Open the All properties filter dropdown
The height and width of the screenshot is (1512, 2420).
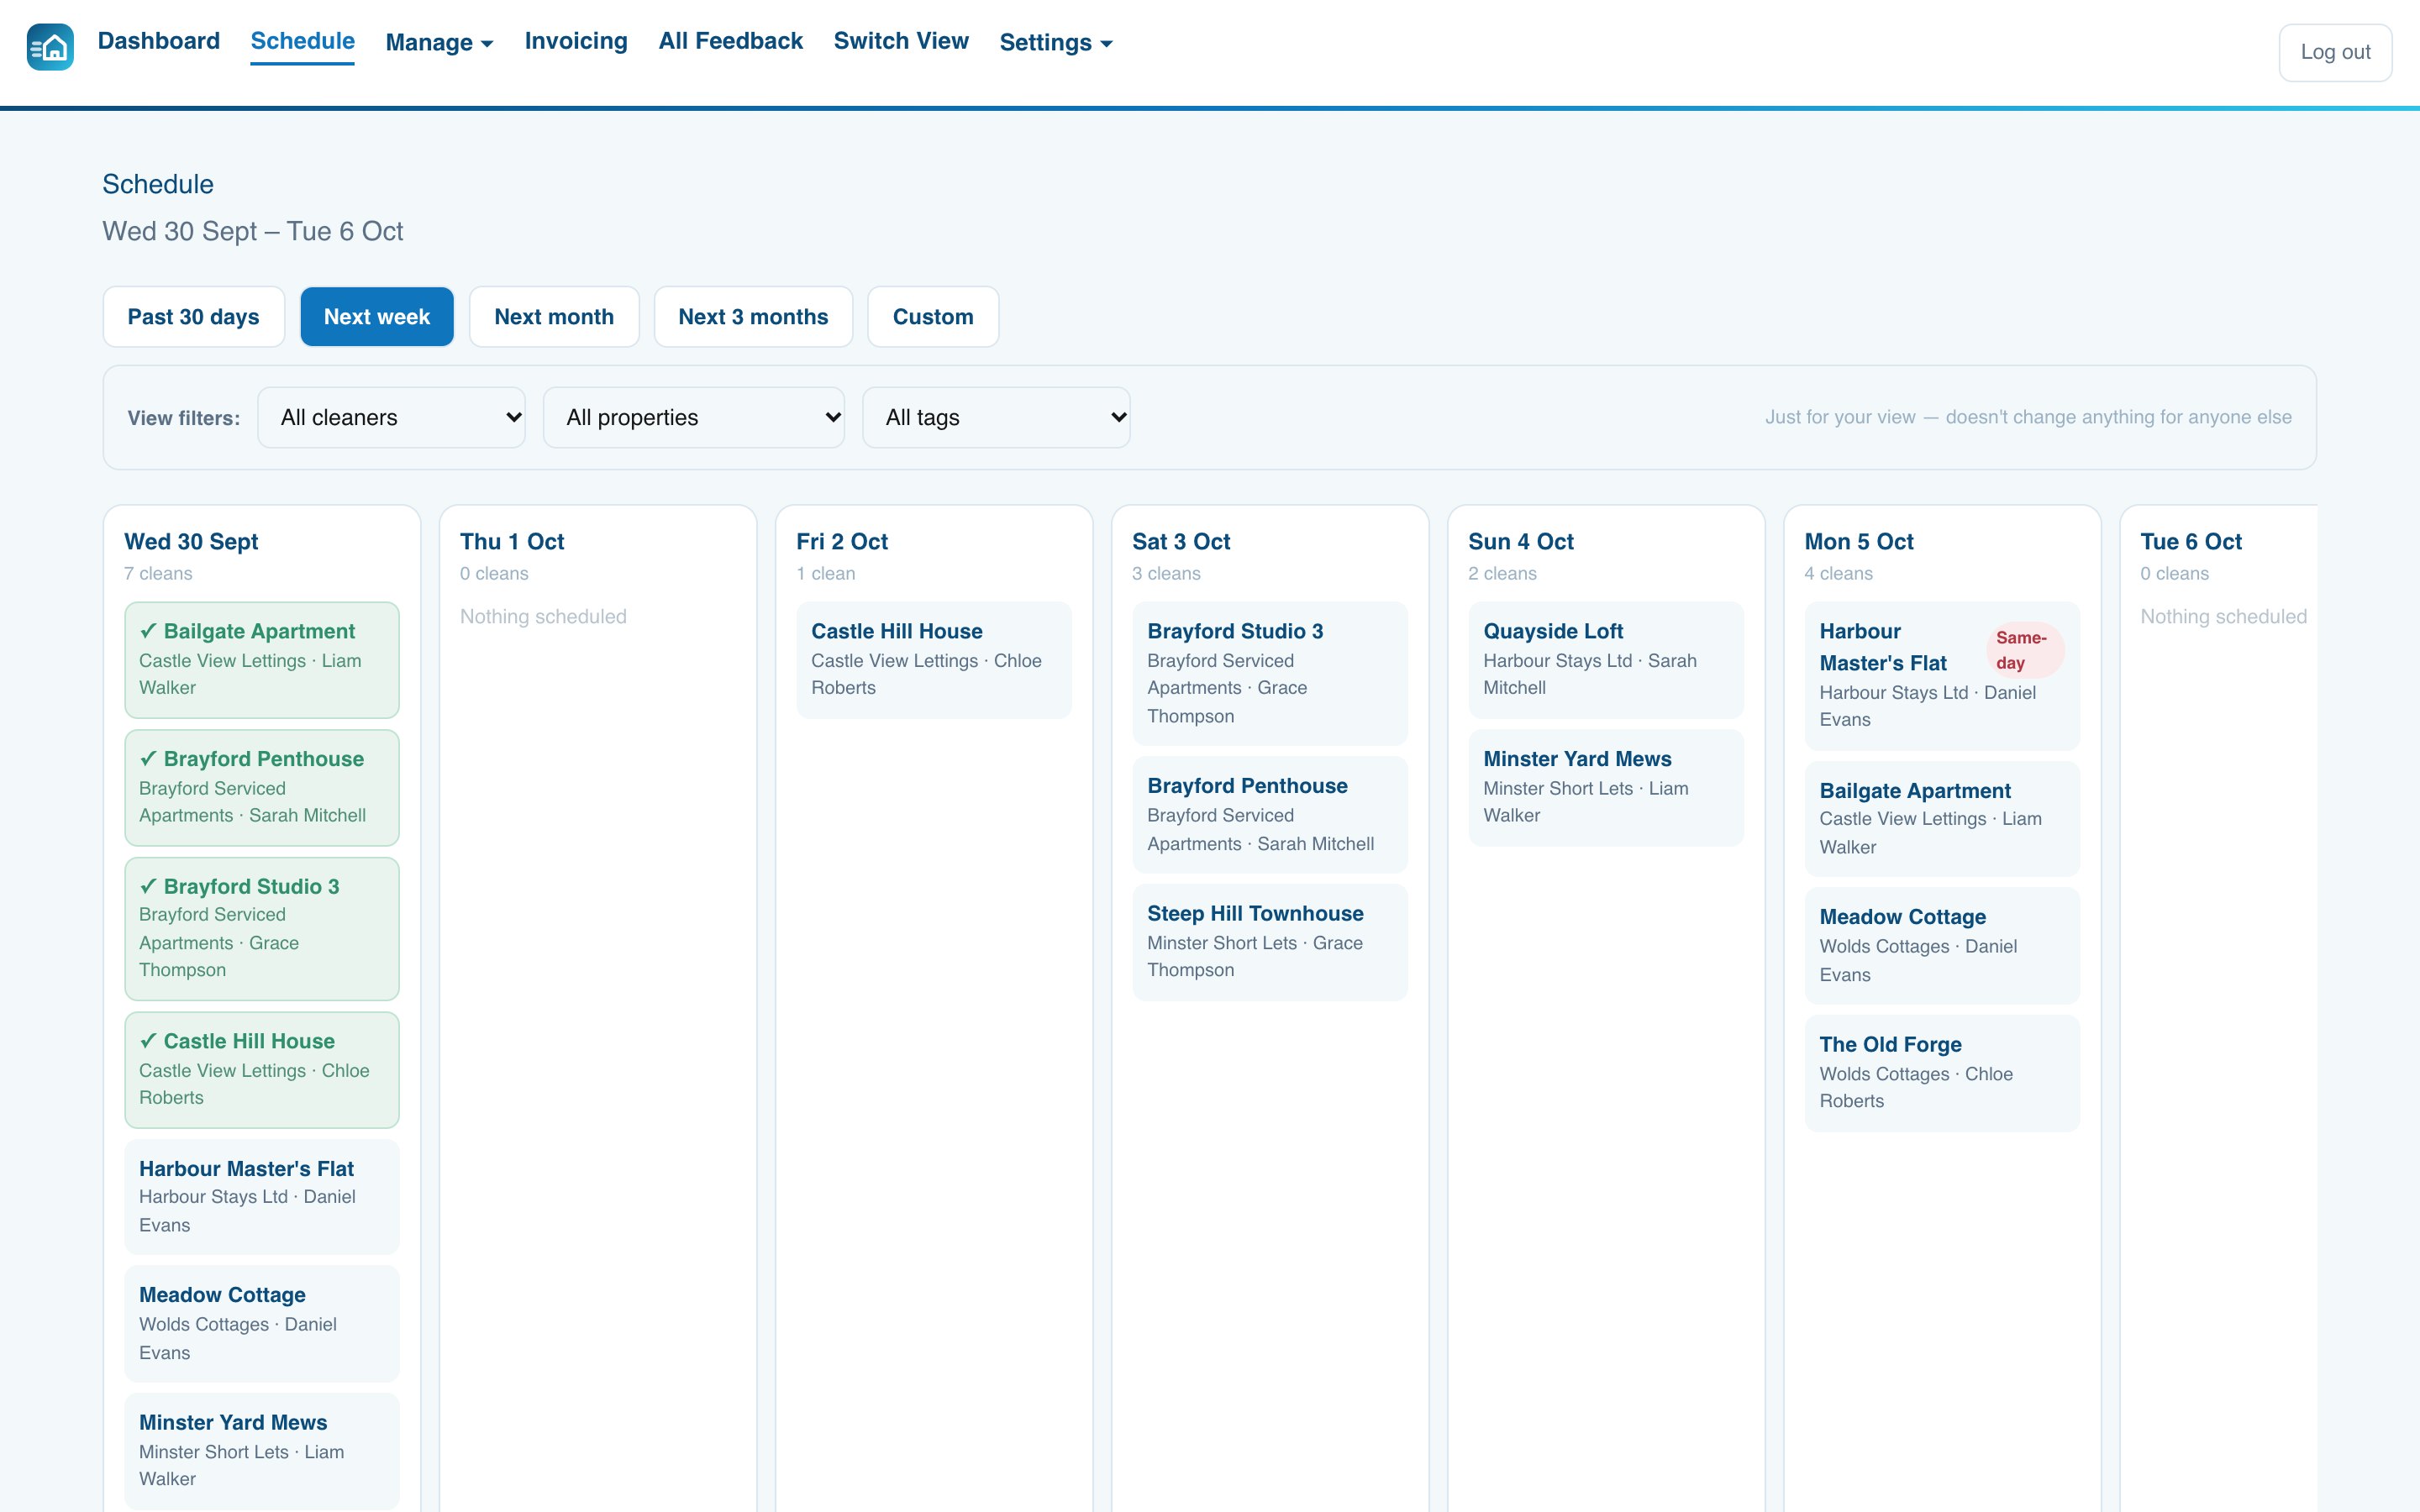[x=694, y=418]
